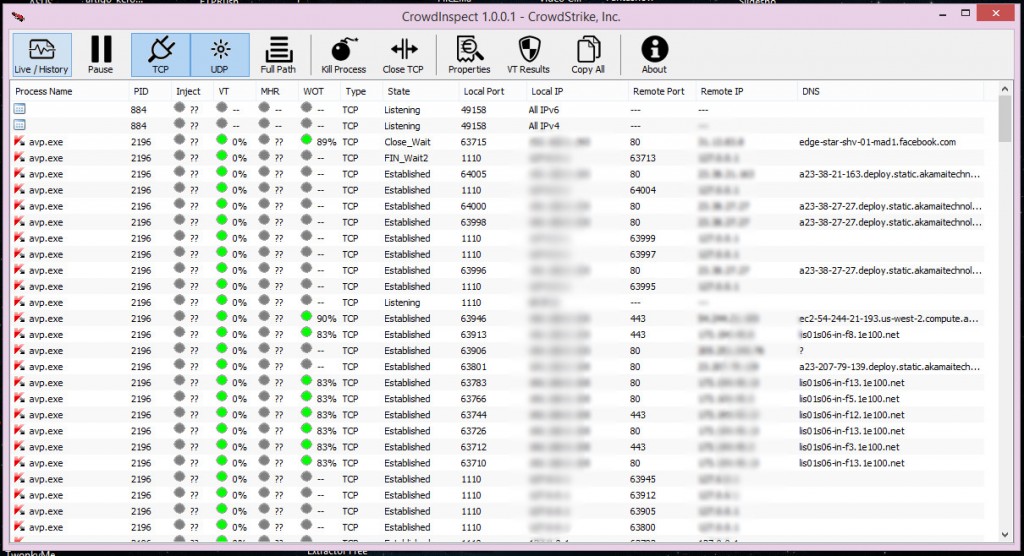Click Close TCP toolbar button
Viewport: 1024px width, 556px height.
403,55
